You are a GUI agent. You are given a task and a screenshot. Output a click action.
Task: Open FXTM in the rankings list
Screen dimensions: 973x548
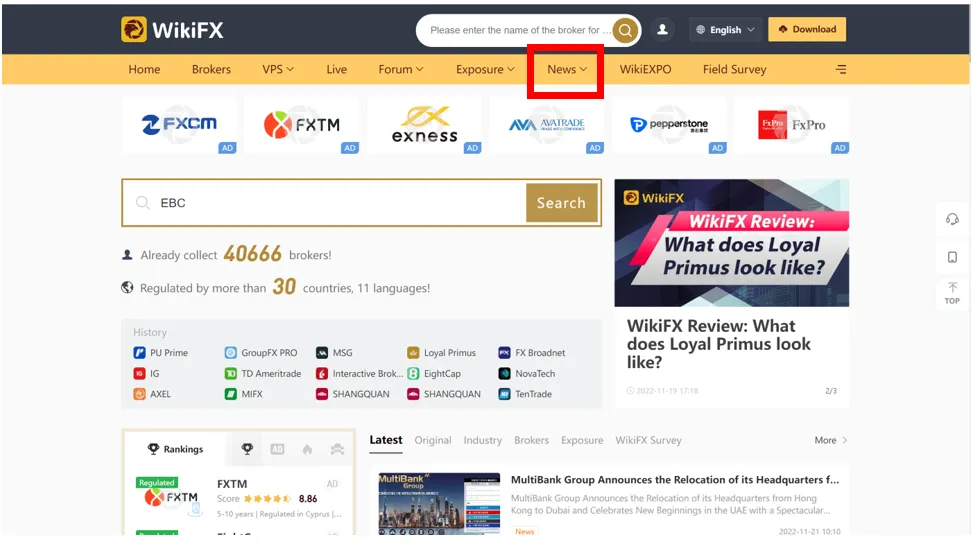[238, 498]
